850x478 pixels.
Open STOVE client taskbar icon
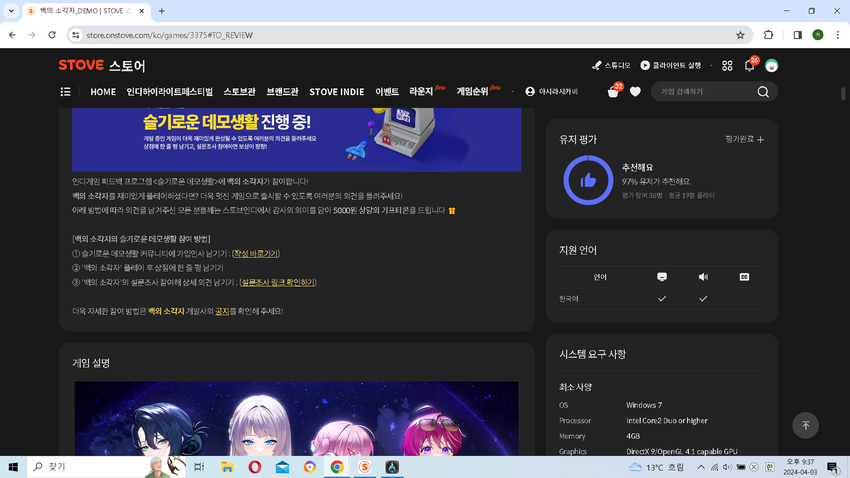coord(365,467)
